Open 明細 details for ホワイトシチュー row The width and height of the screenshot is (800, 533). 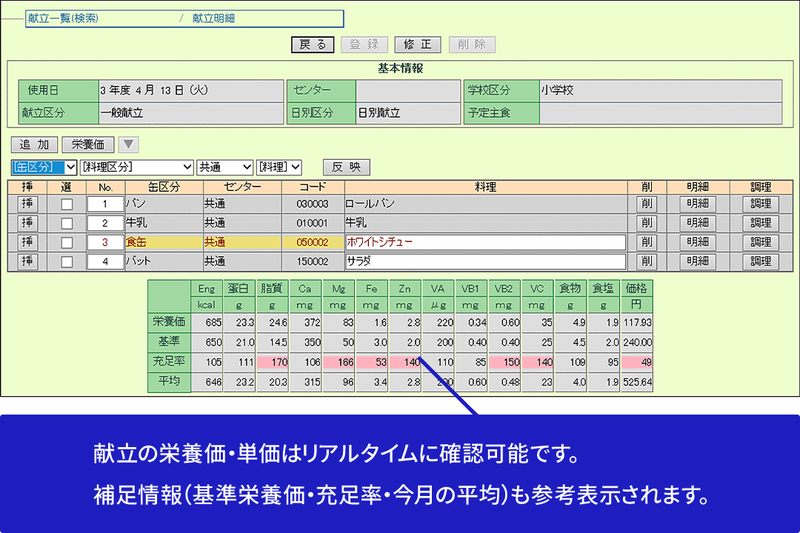point(697,242)
